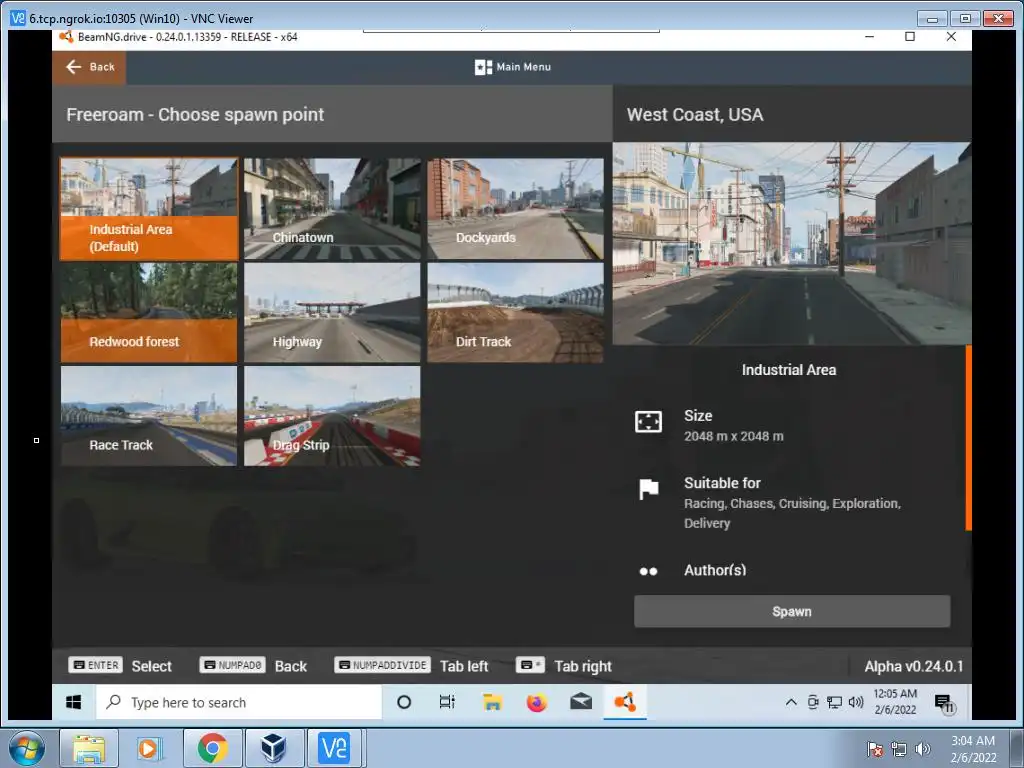Open the Mail app in Win10 taskbar
This screenshot has height=768, width=1024.
[581, 702]
